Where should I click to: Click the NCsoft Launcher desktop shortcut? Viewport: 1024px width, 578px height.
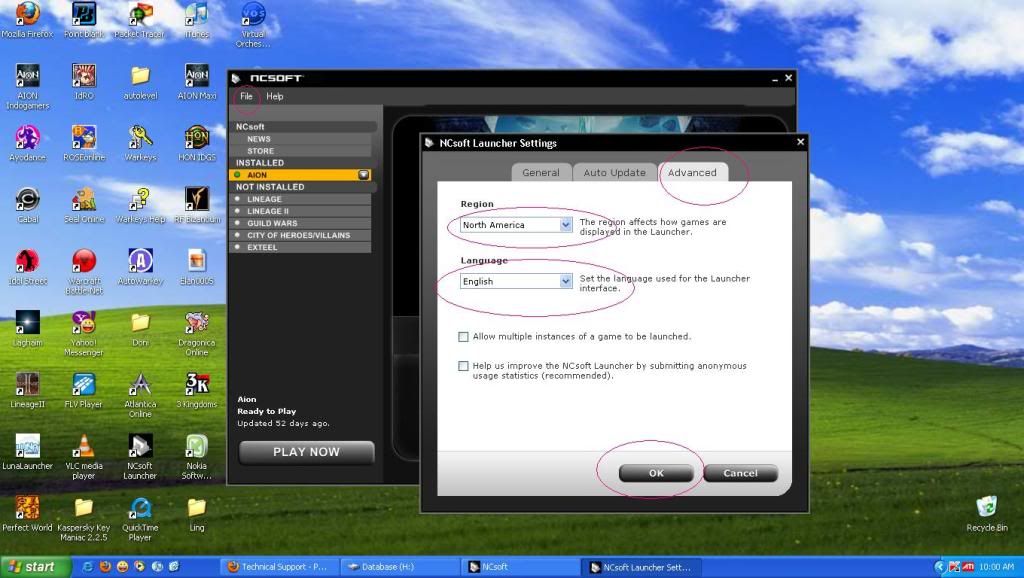[140, 446]
